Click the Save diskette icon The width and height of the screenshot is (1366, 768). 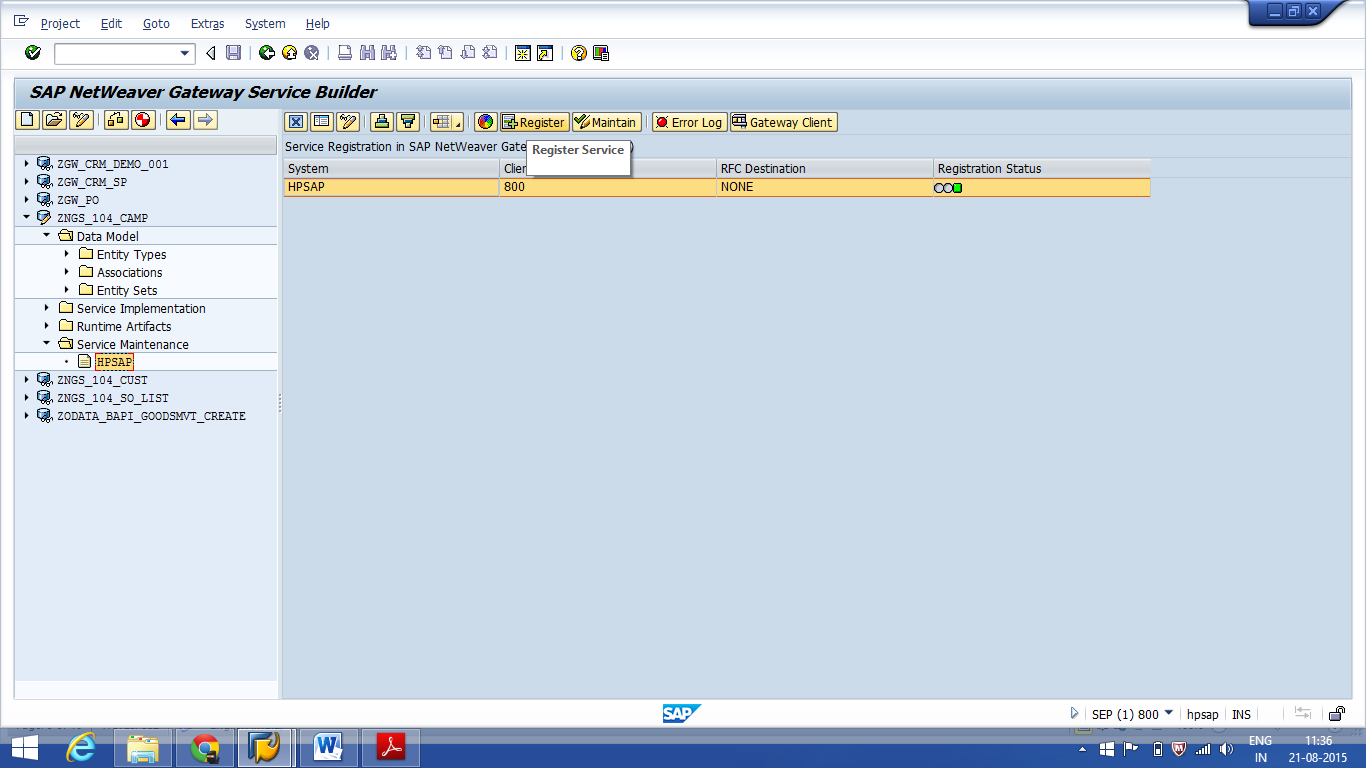pyautogui.click(x=233, y=53)
